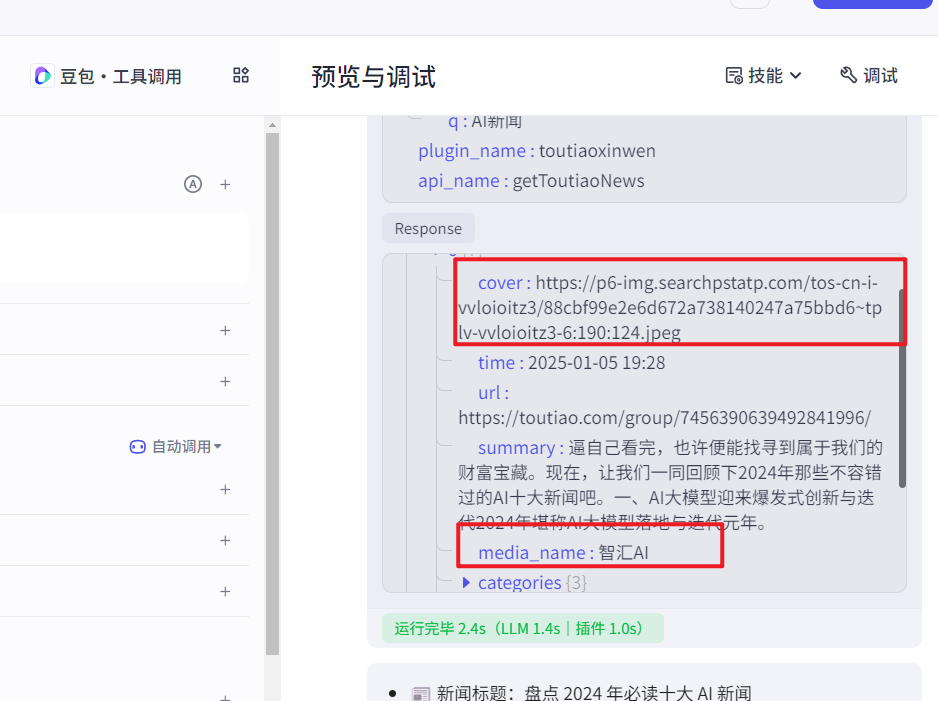This screenshot has width=938, height=701.
Task: Click the cover image URL text
Action: [669, 307]
